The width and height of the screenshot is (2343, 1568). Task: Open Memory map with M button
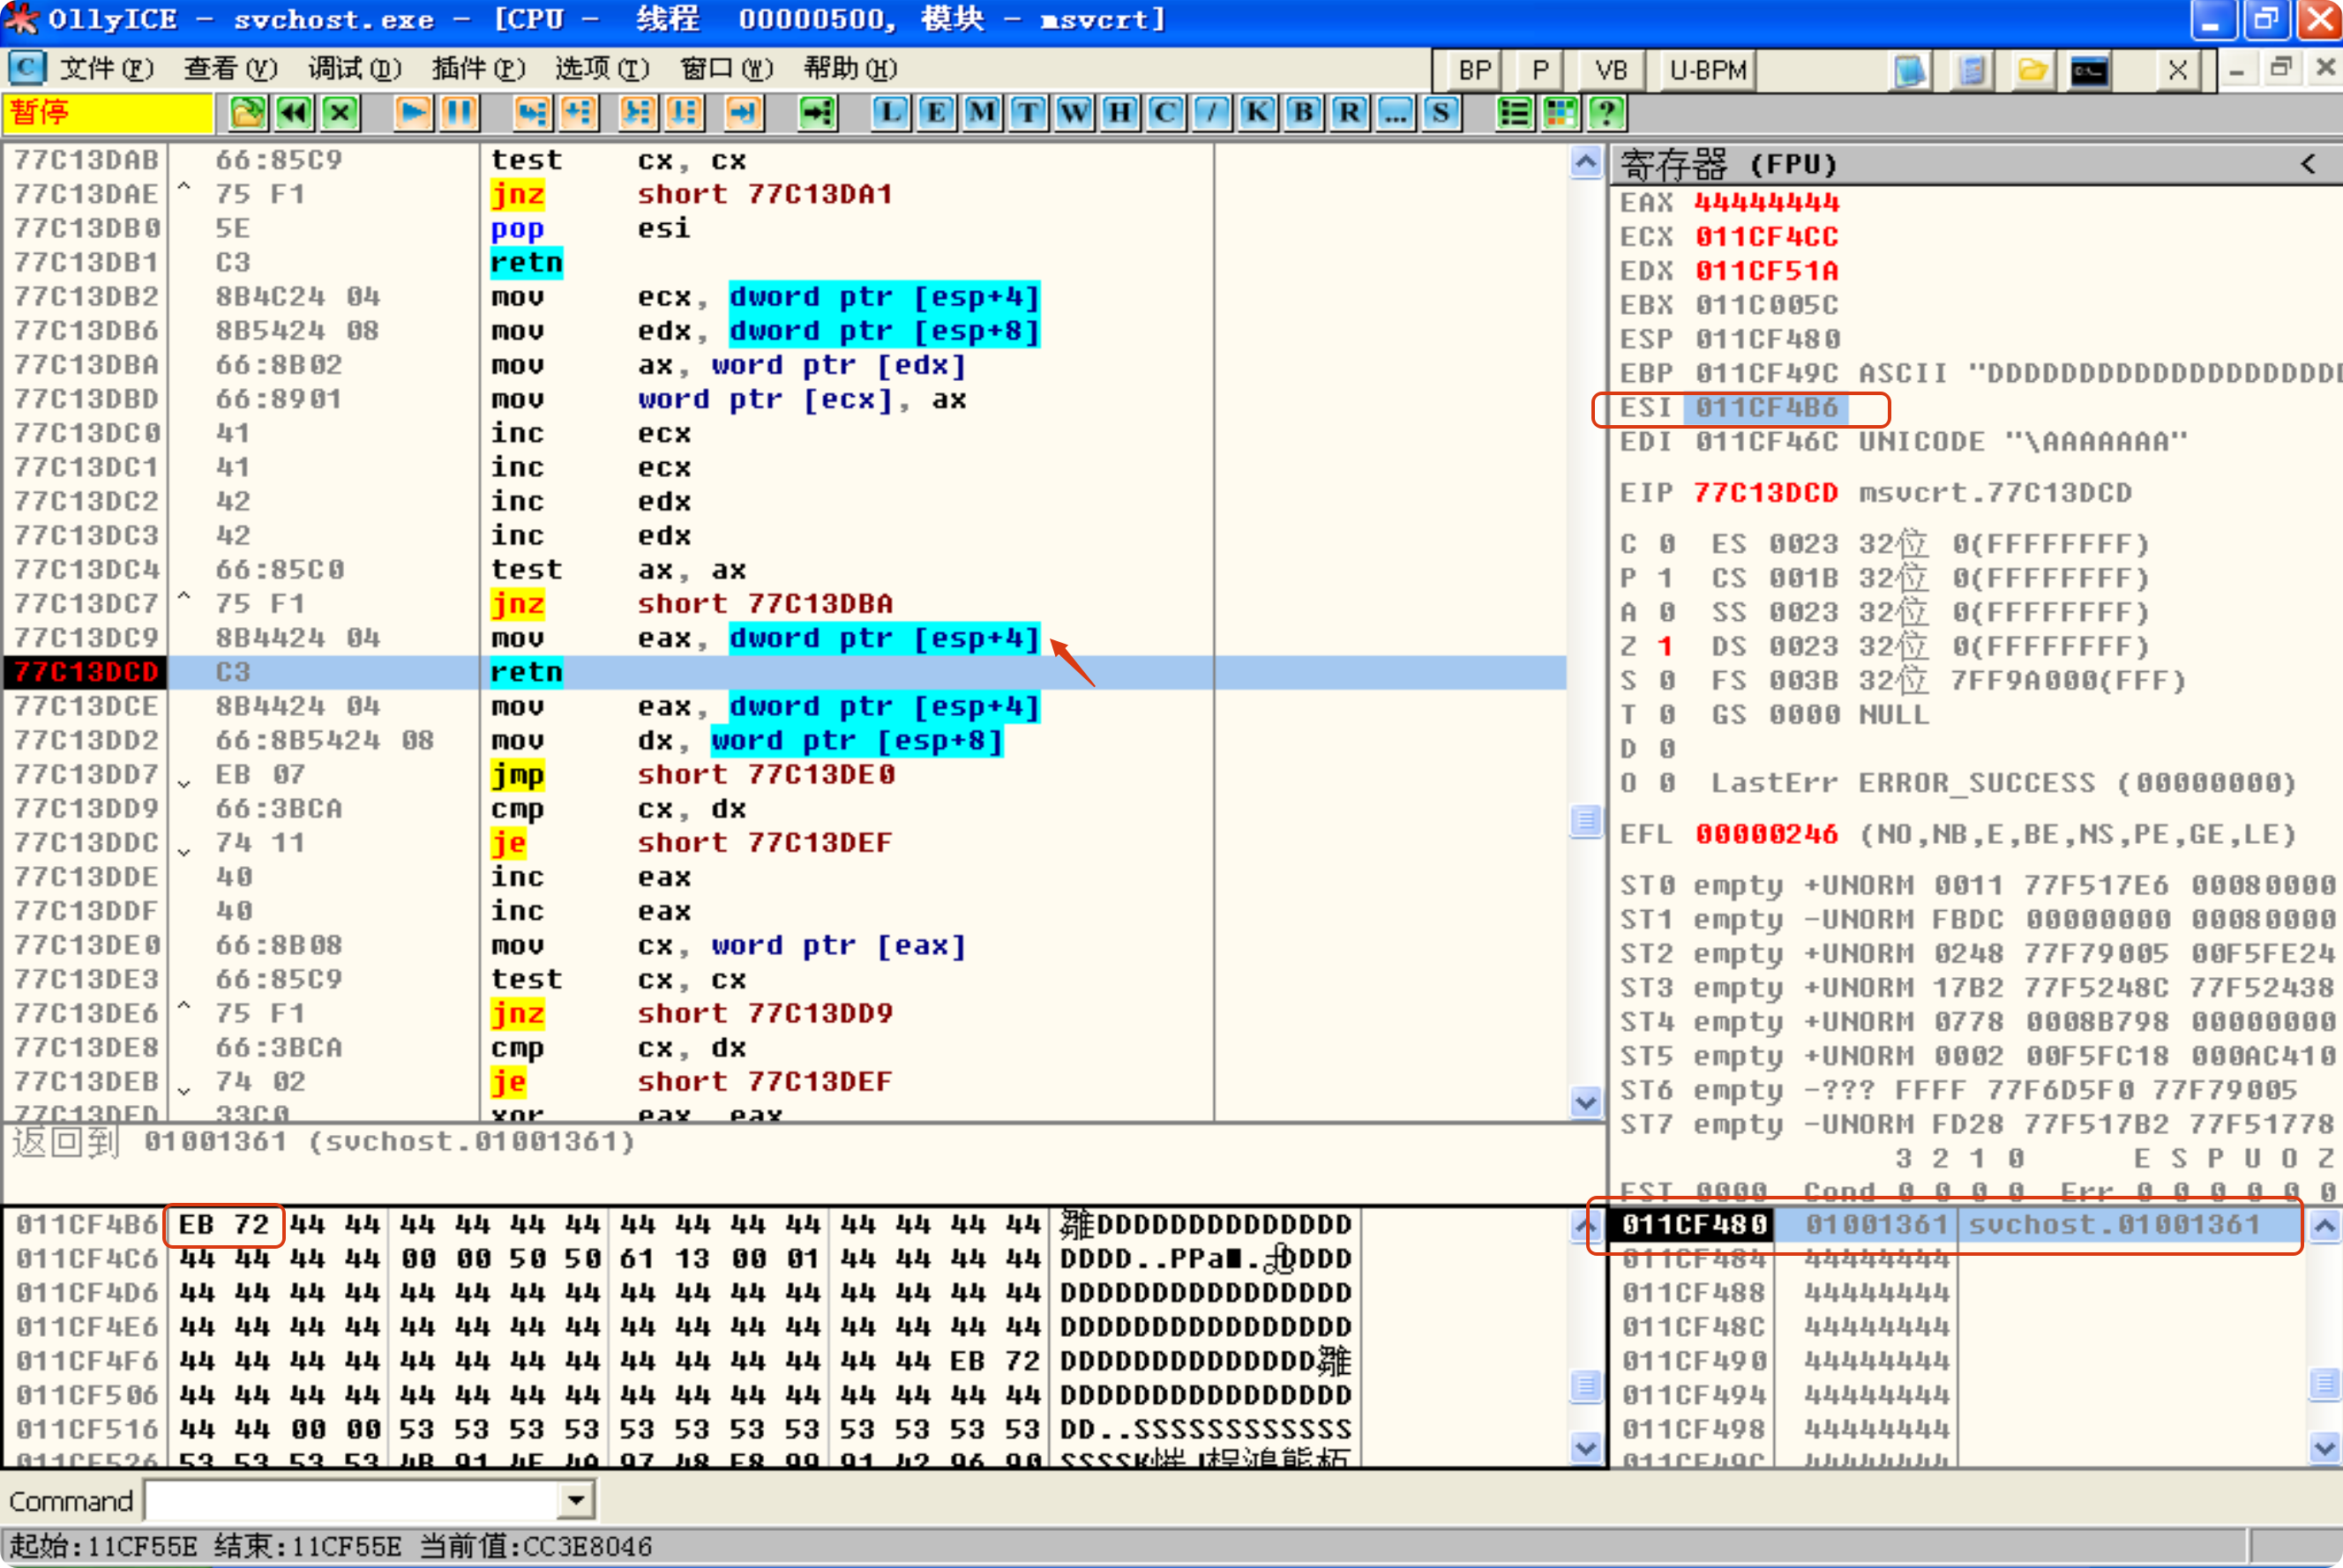(981, 112)
